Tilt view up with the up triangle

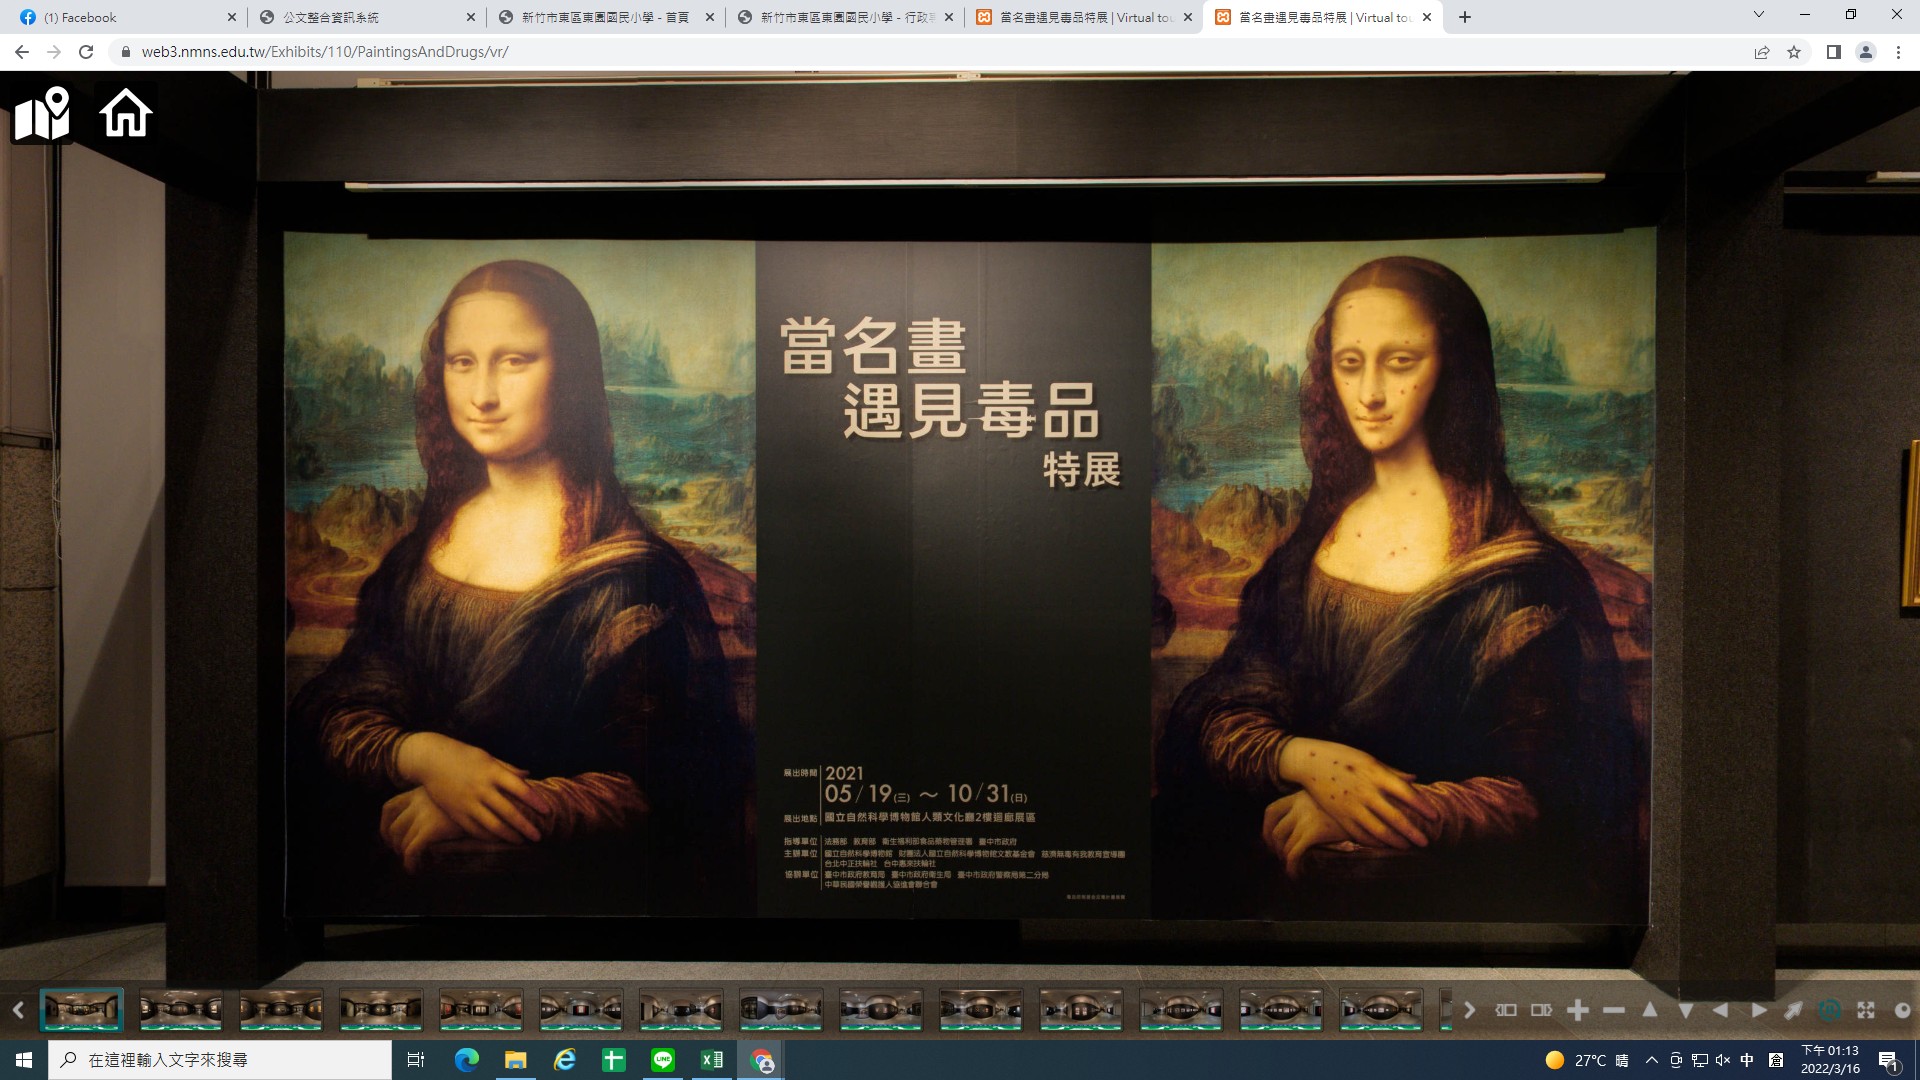[x=1650, y=1010]
